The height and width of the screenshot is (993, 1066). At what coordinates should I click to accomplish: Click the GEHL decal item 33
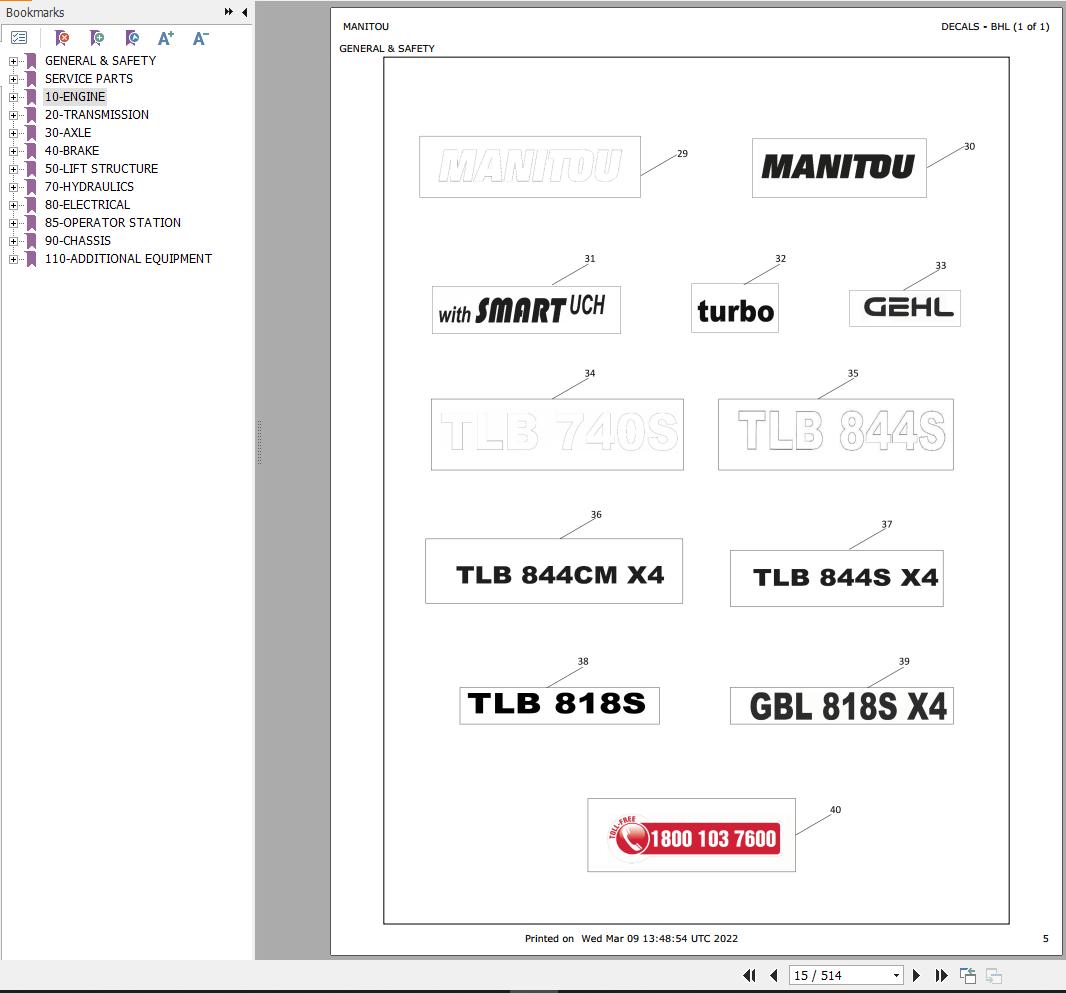pos(905,308)
